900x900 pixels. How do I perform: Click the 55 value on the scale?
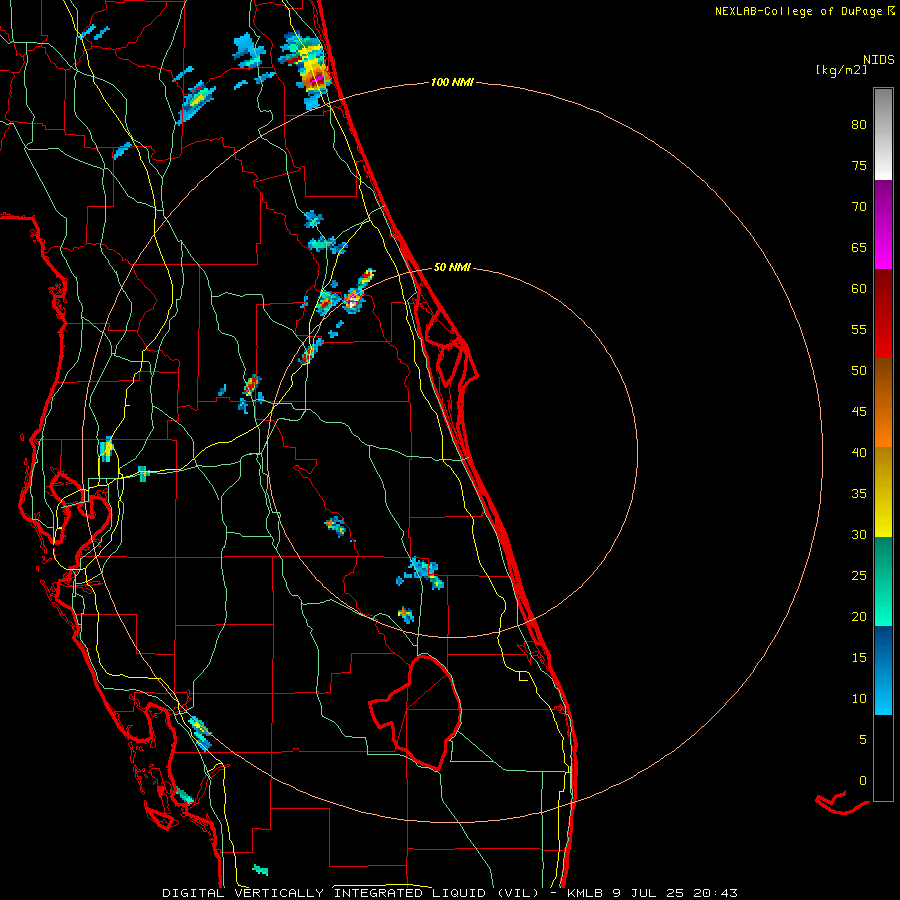859,329
